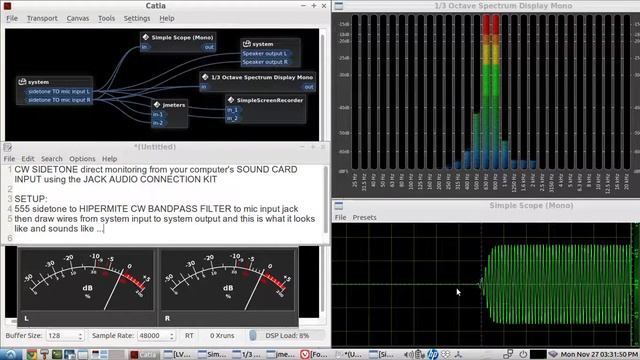
Task: Click the untitled text editor window icon
Action: [x=7, y=147]
